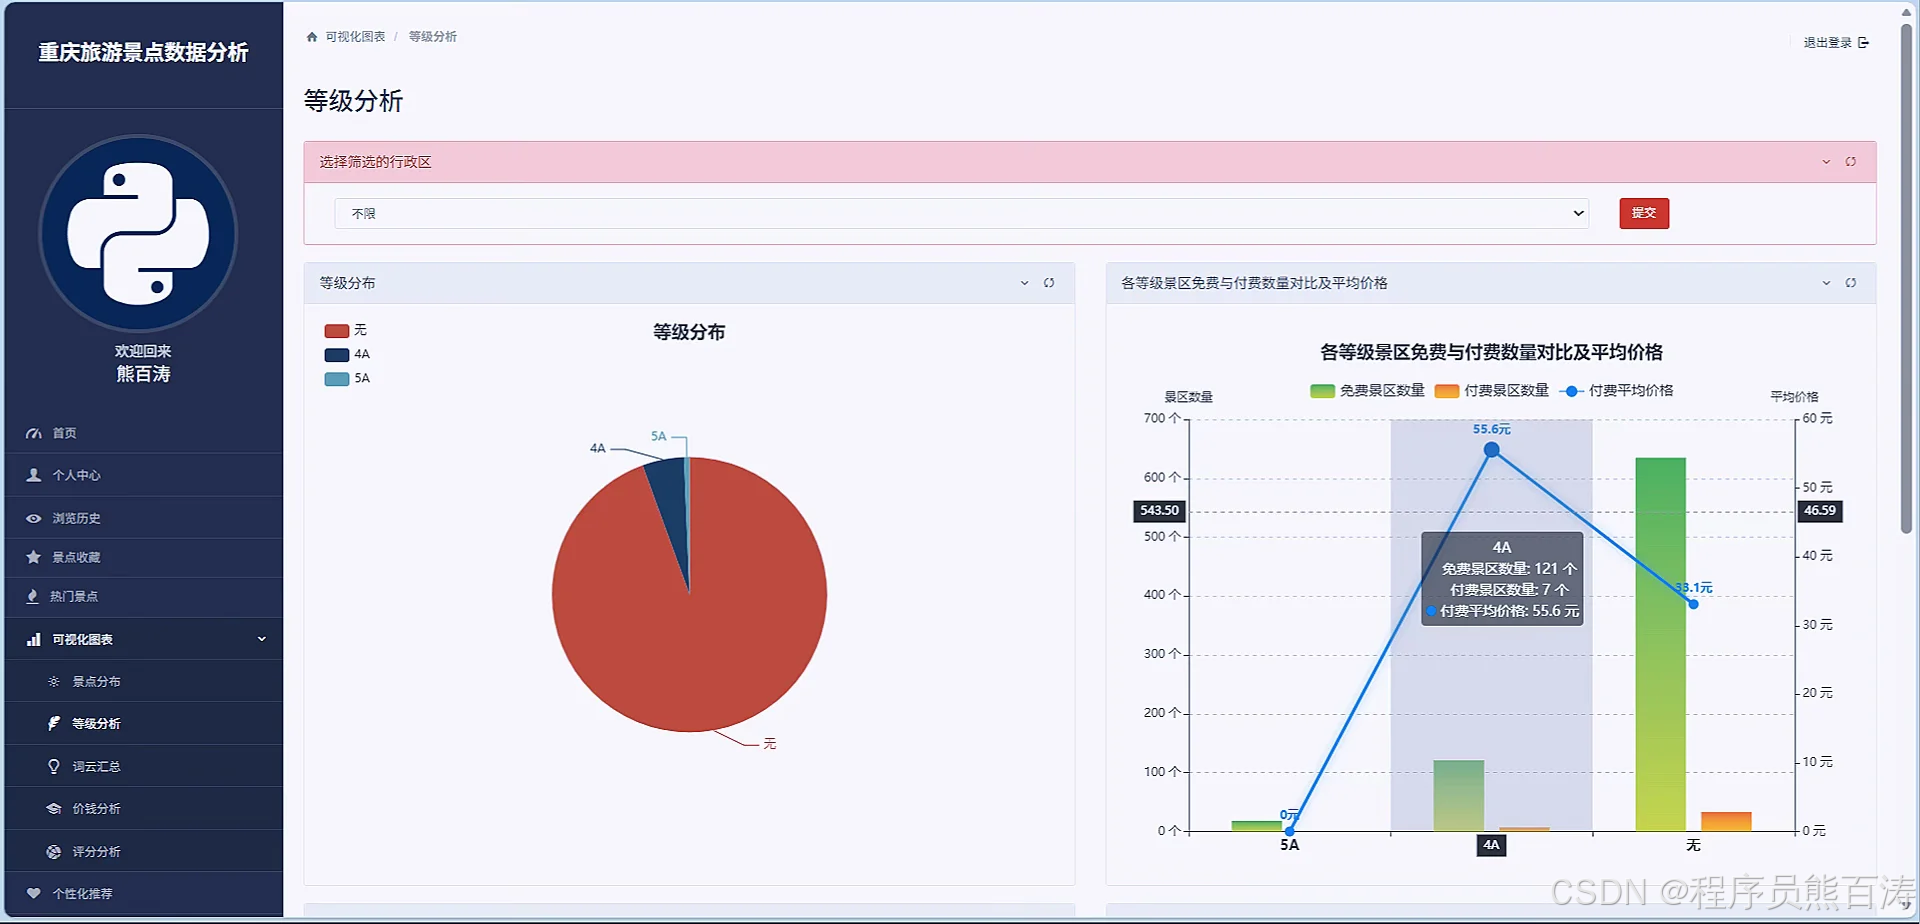Click the 词云汇总 lightbulb icon
Viewport: 1920px width, 924px height.
click(x=54, y=767)
